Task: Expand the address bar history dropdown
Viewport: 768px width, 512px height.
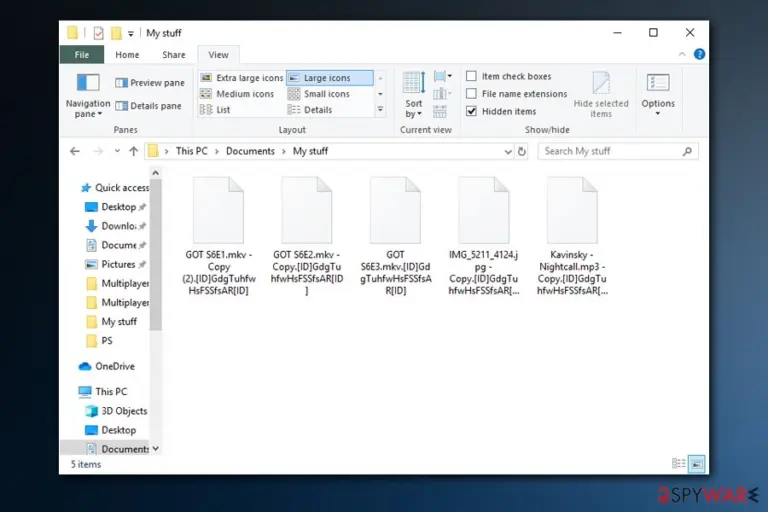Action: (x=508, y=152)
